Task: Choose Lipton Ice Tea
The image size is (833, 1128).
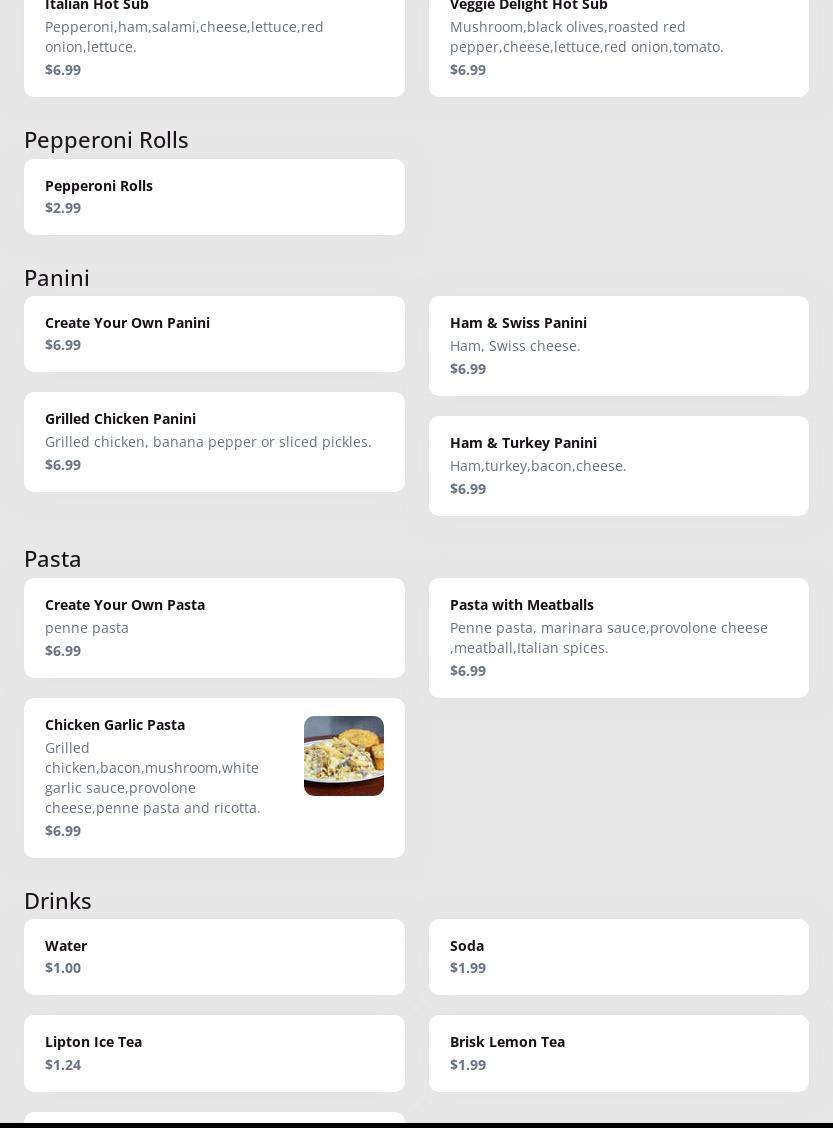Action: [x=214, y=1053]
